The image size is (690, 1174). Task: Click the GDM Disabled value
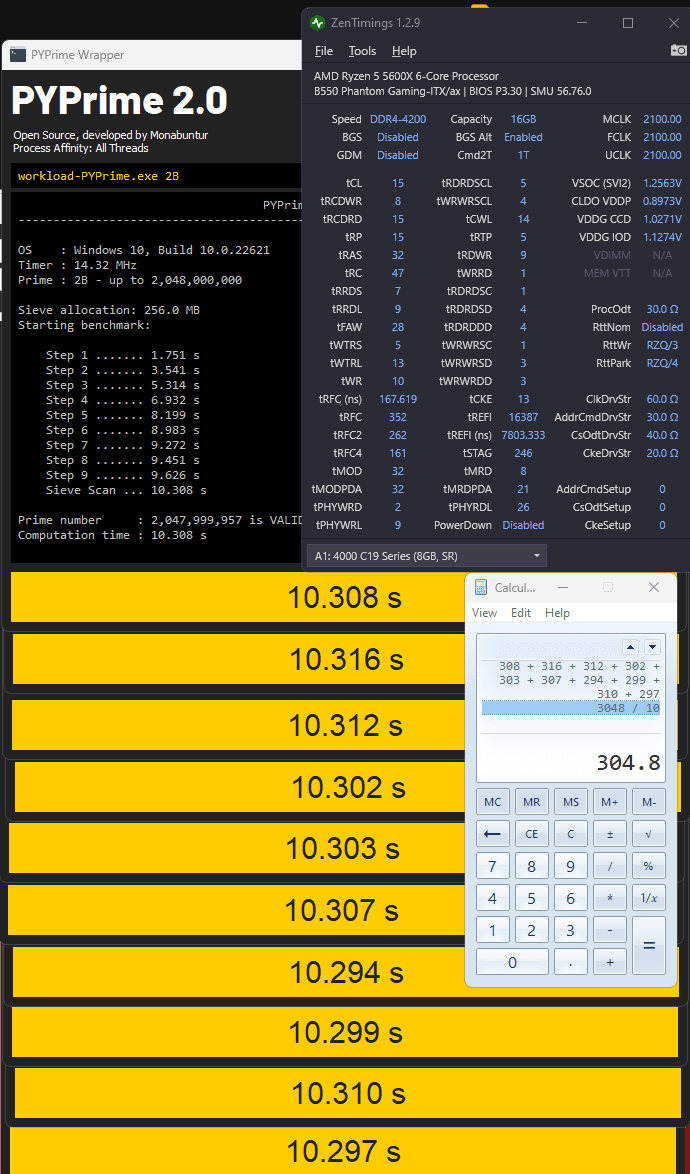point(398,155)
